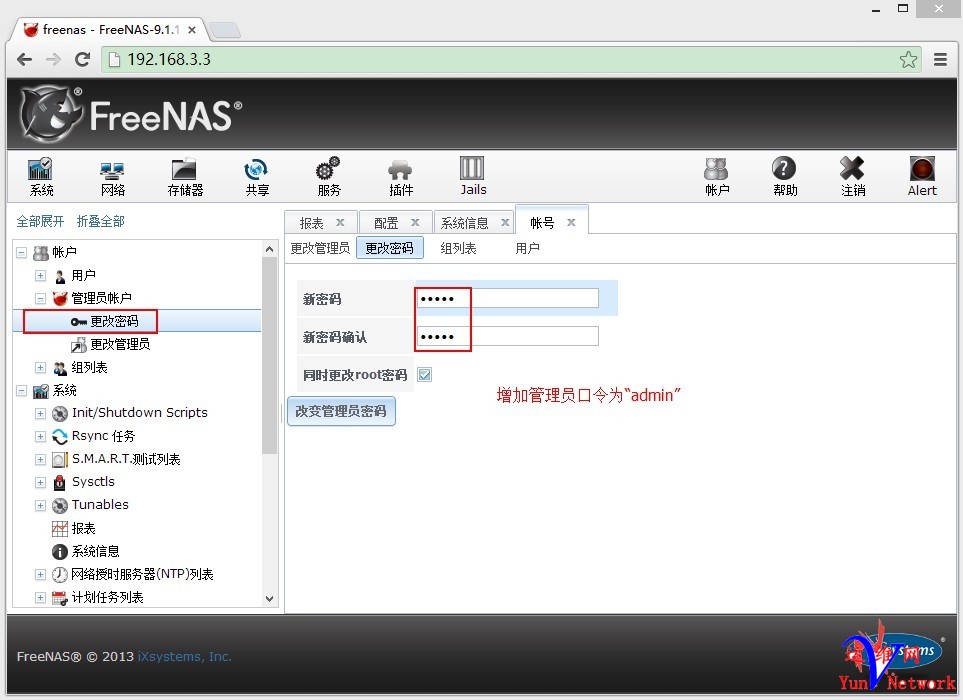
Task: Close the freenas browser tab
Action: (192, 29)
